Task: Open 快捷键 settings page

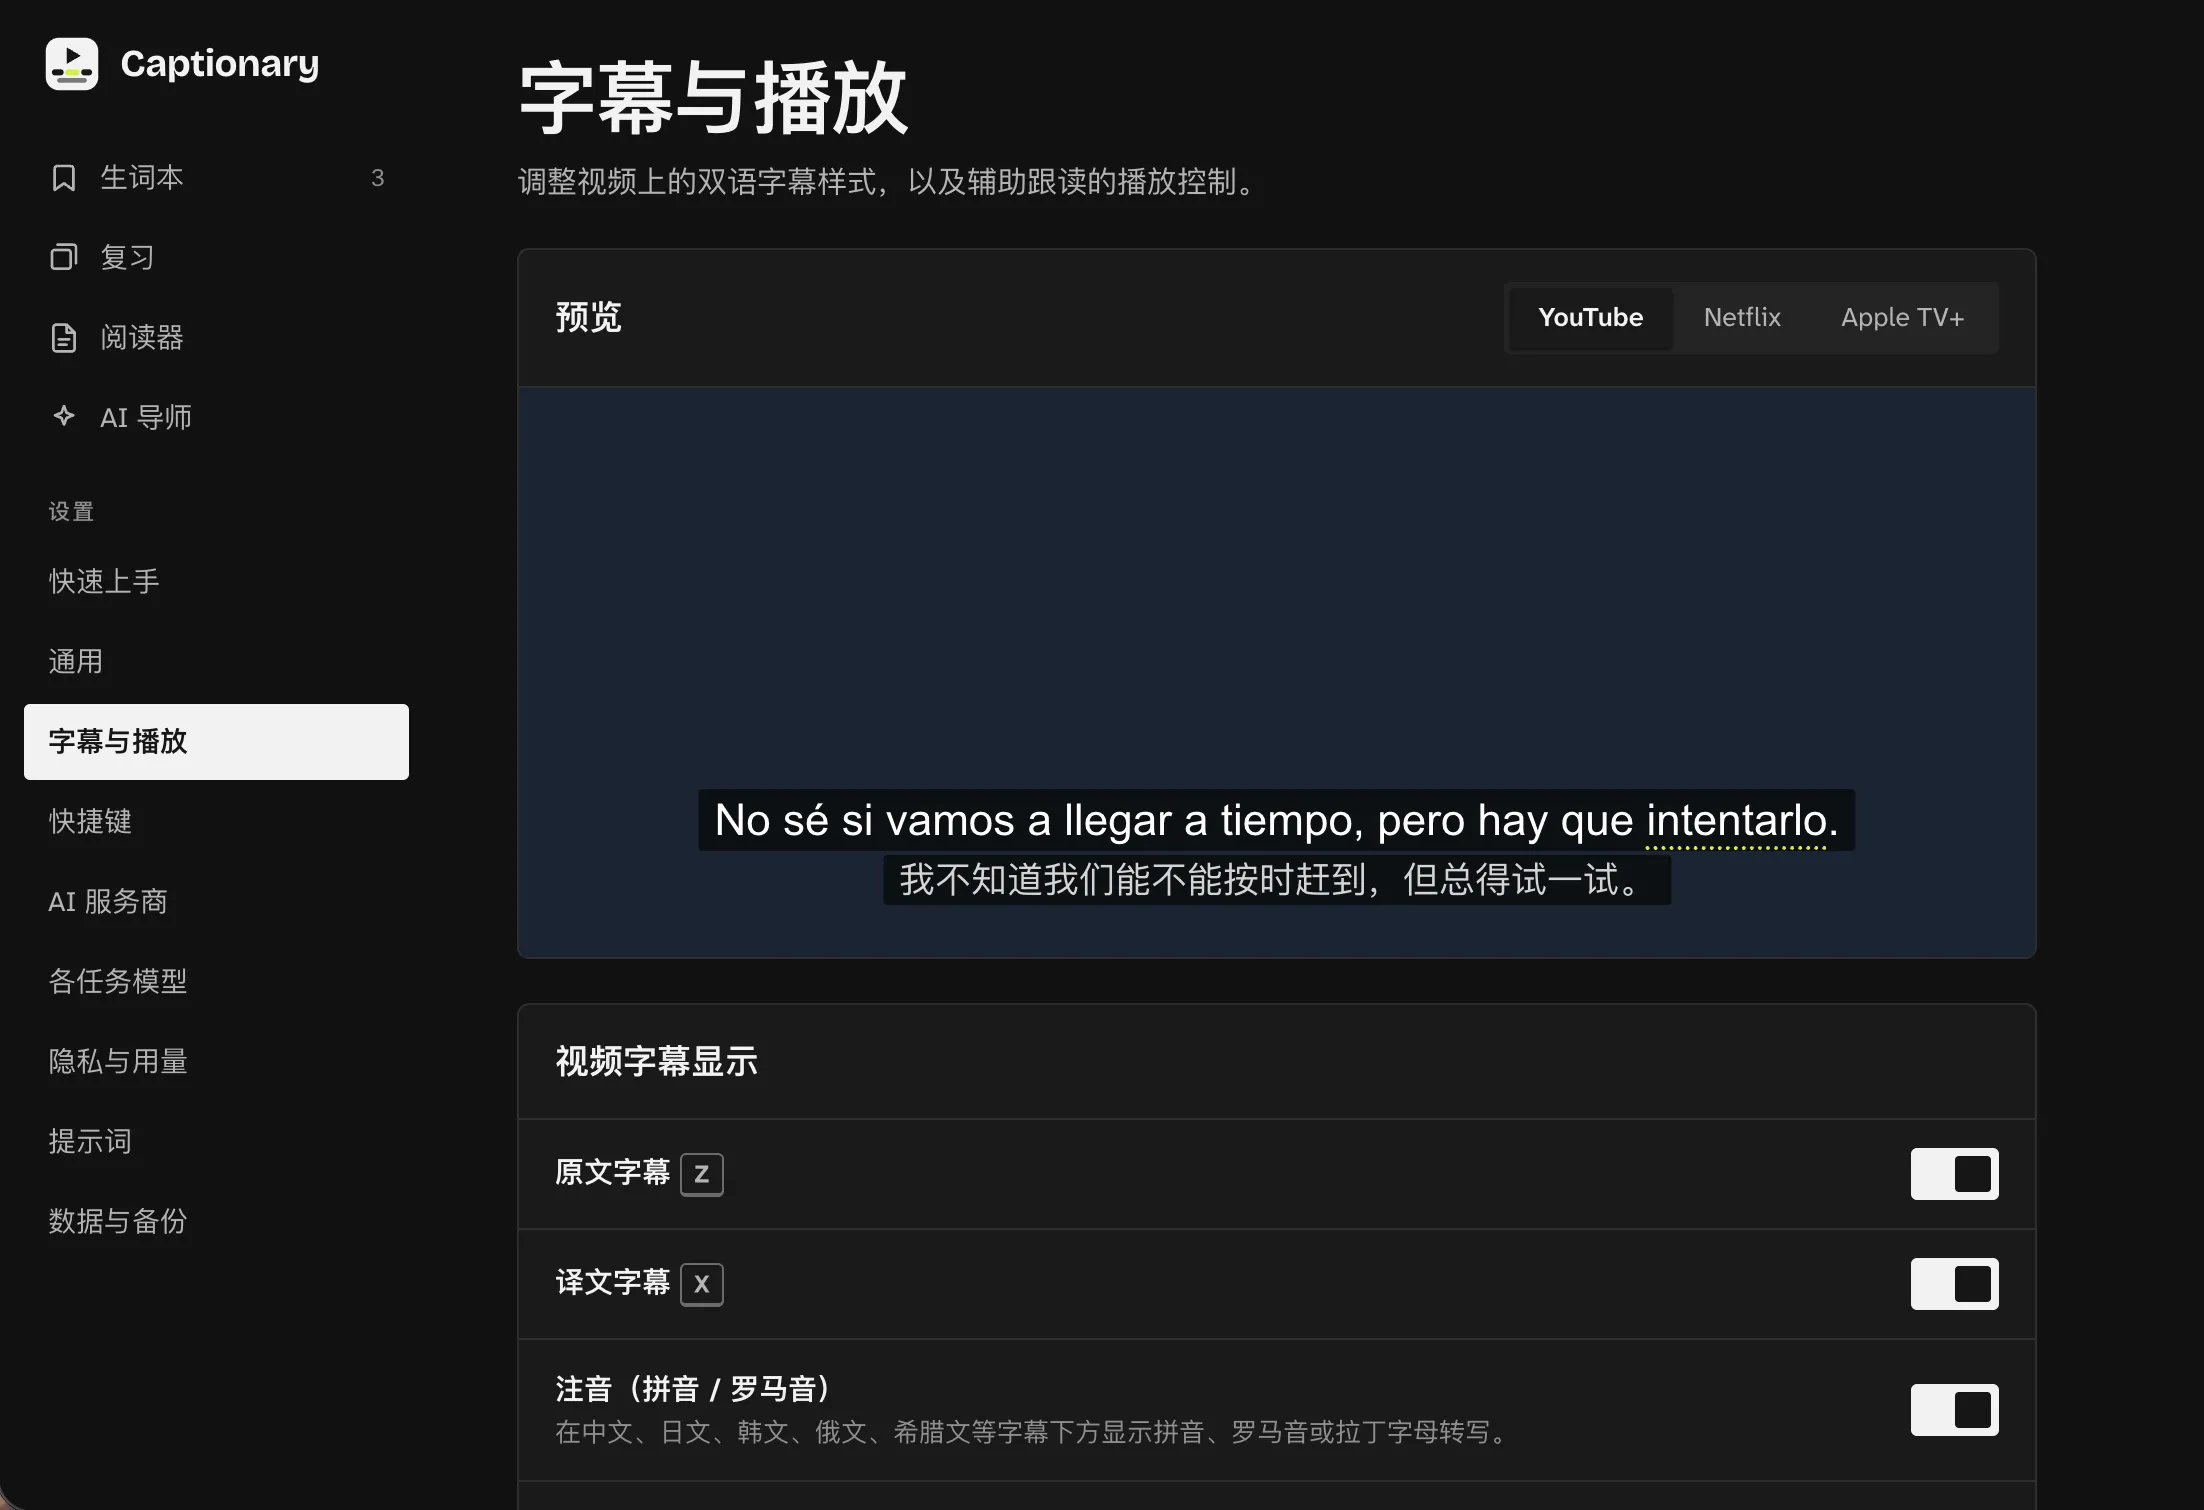Action: point(216,822)
